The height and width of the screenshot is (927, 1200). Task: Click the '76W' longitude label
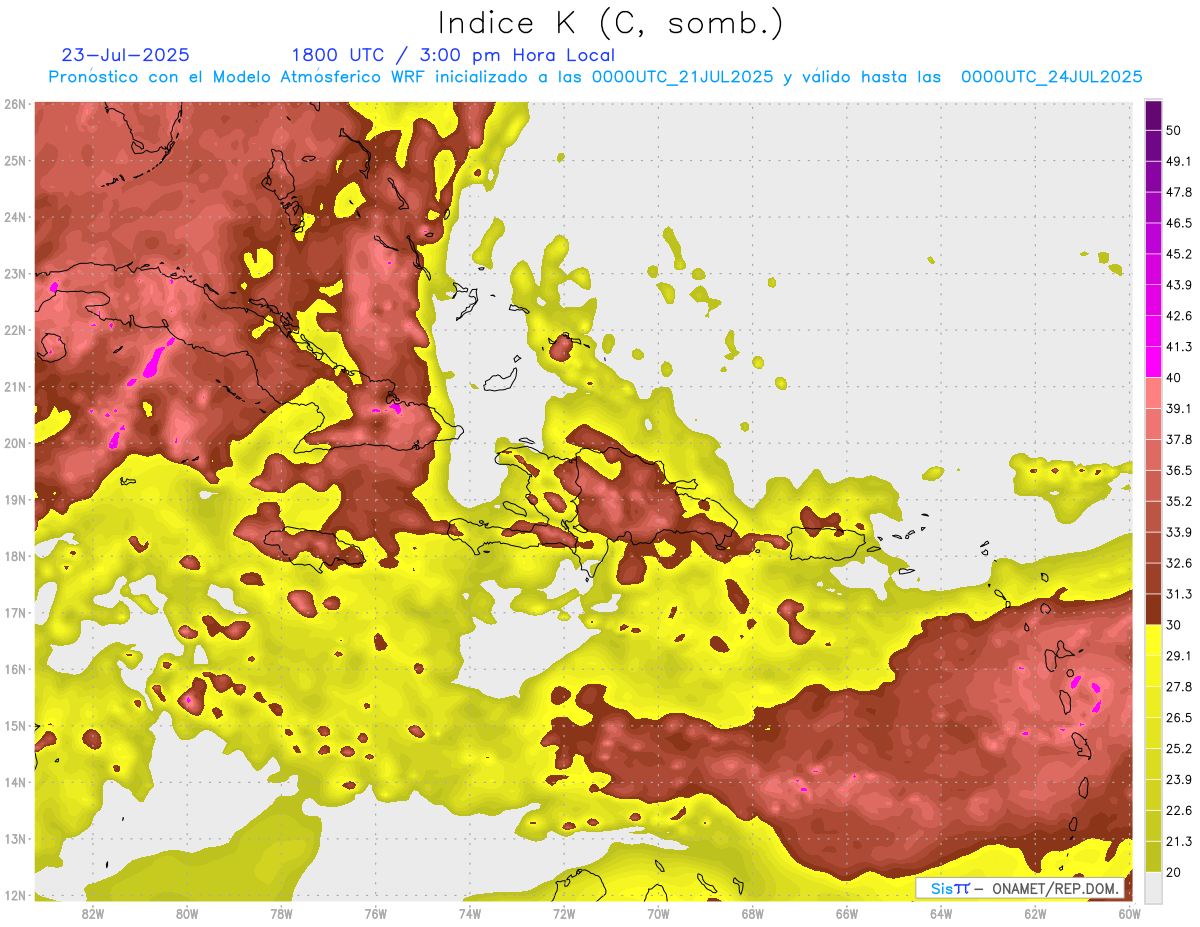pos(375,913)
